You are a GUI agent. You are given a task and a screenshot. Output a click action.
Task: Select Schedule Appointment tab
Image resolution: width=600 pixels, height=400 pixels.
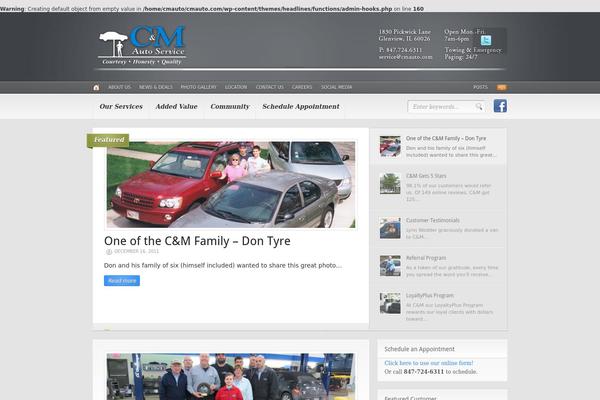pyautogui.click(x=301, y=106)
